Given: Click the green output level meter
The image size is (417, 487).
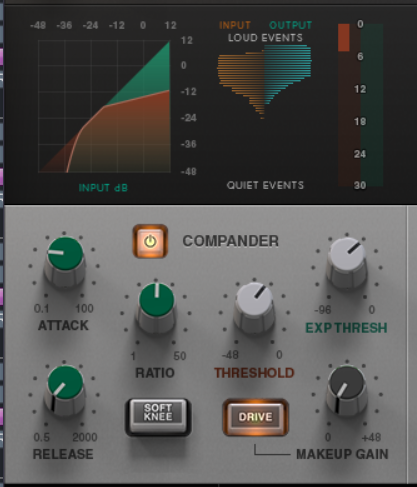Looking at the screenshot, I should (x=372, y=105).
